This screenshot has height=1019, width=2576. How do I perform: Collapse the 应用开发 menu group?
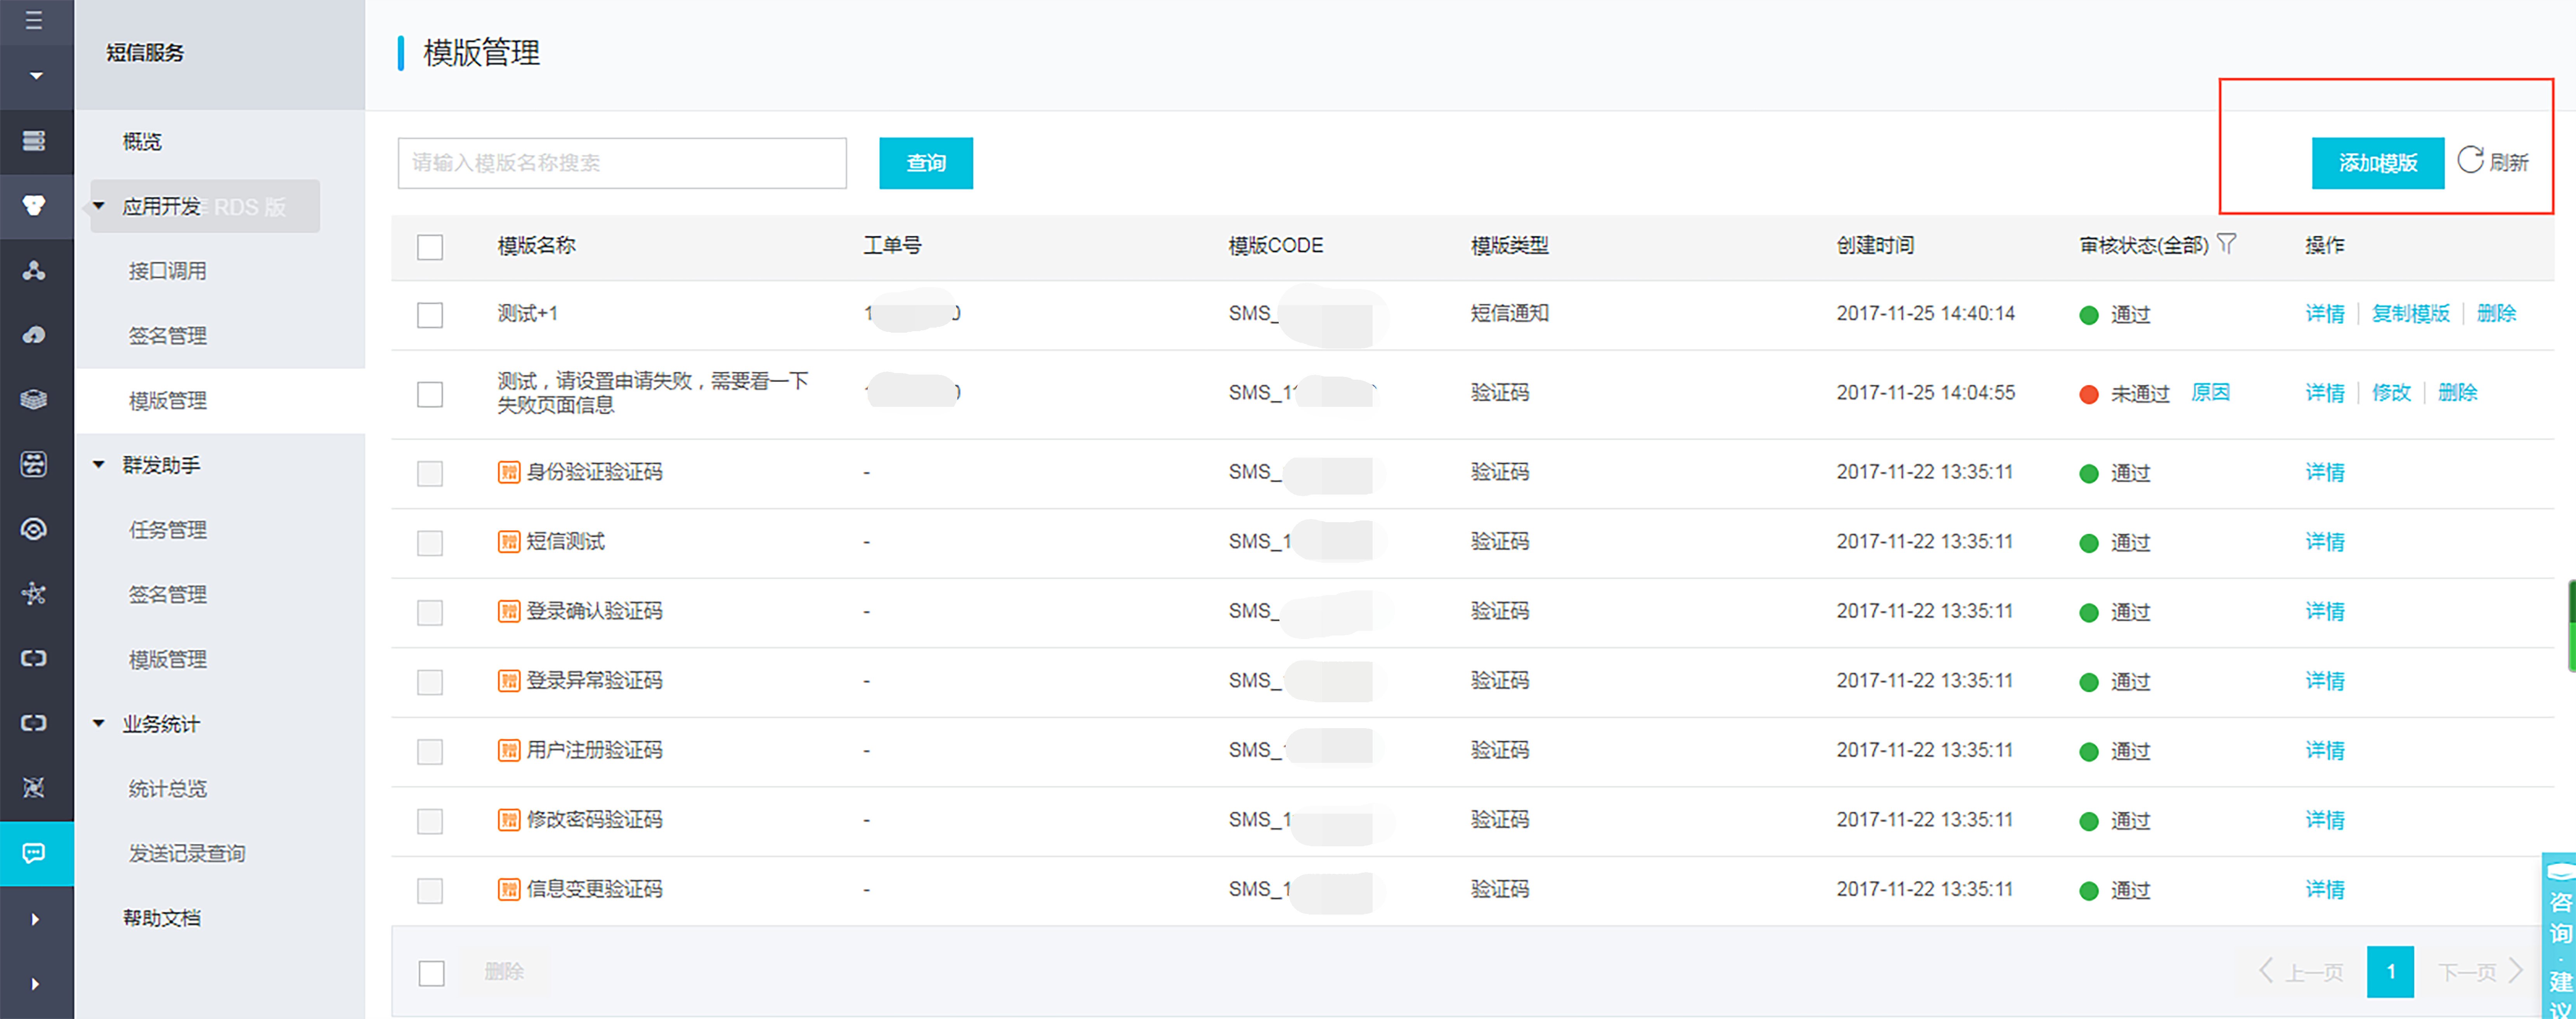[99, 206]
